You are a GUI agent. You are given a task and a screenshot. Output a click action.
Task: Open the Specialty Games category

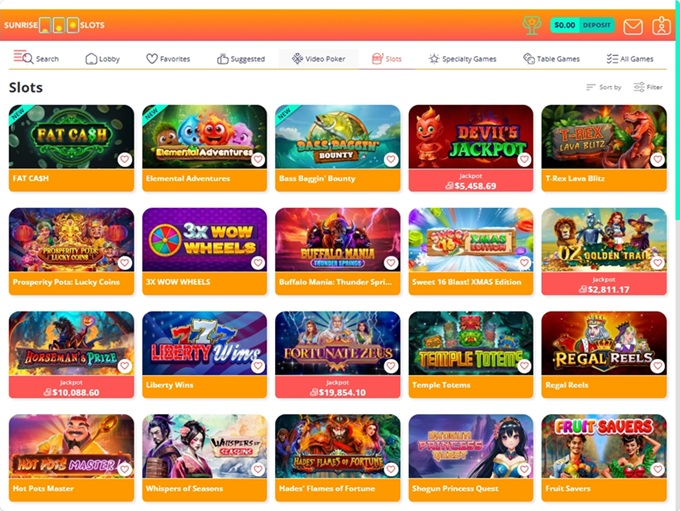click(x=462, y=59)
